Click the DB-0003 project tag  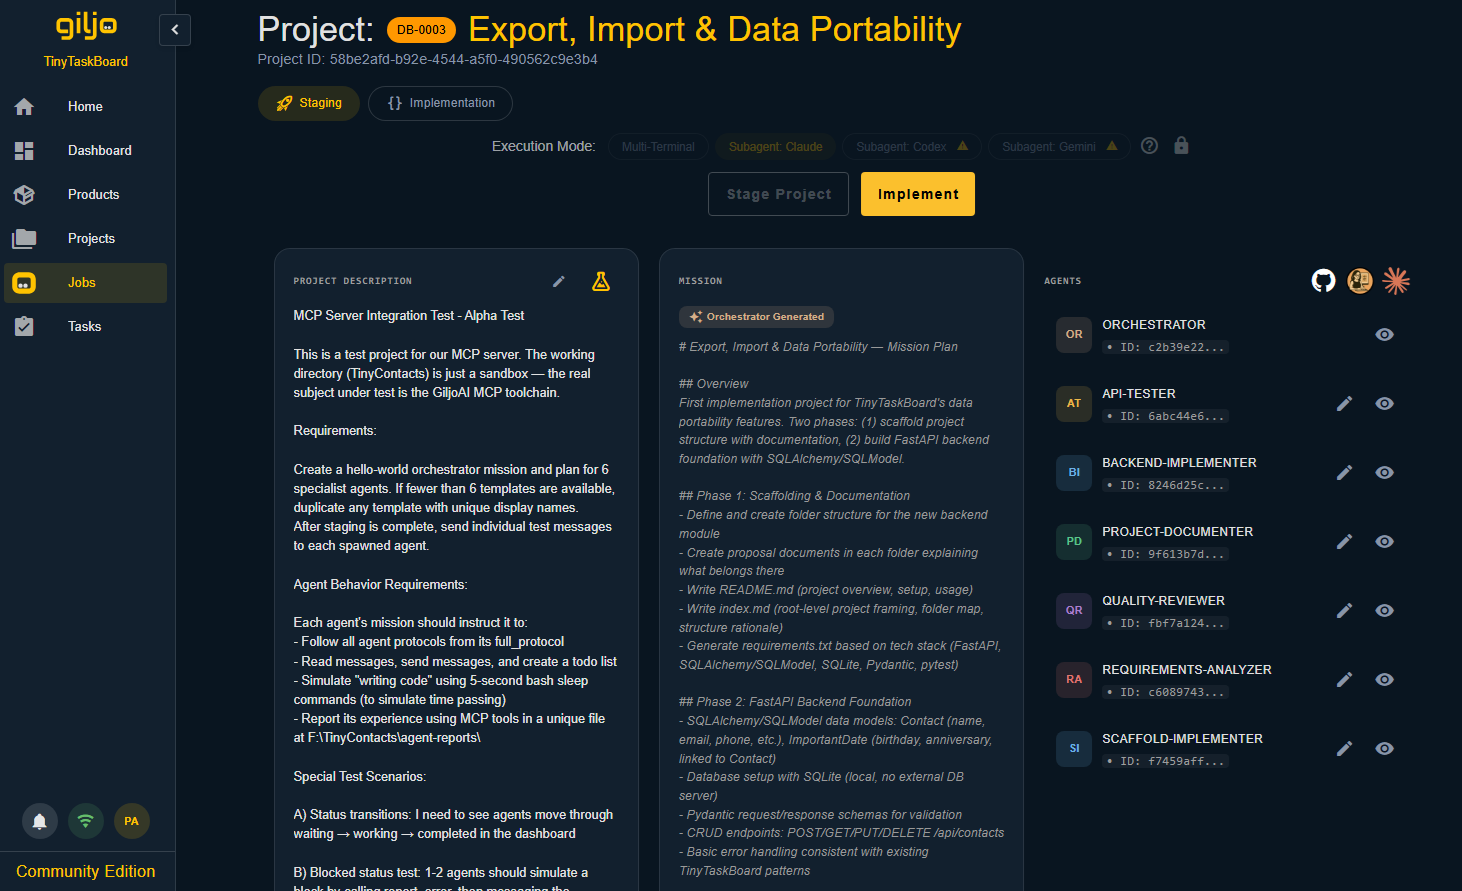coord(421,30)
